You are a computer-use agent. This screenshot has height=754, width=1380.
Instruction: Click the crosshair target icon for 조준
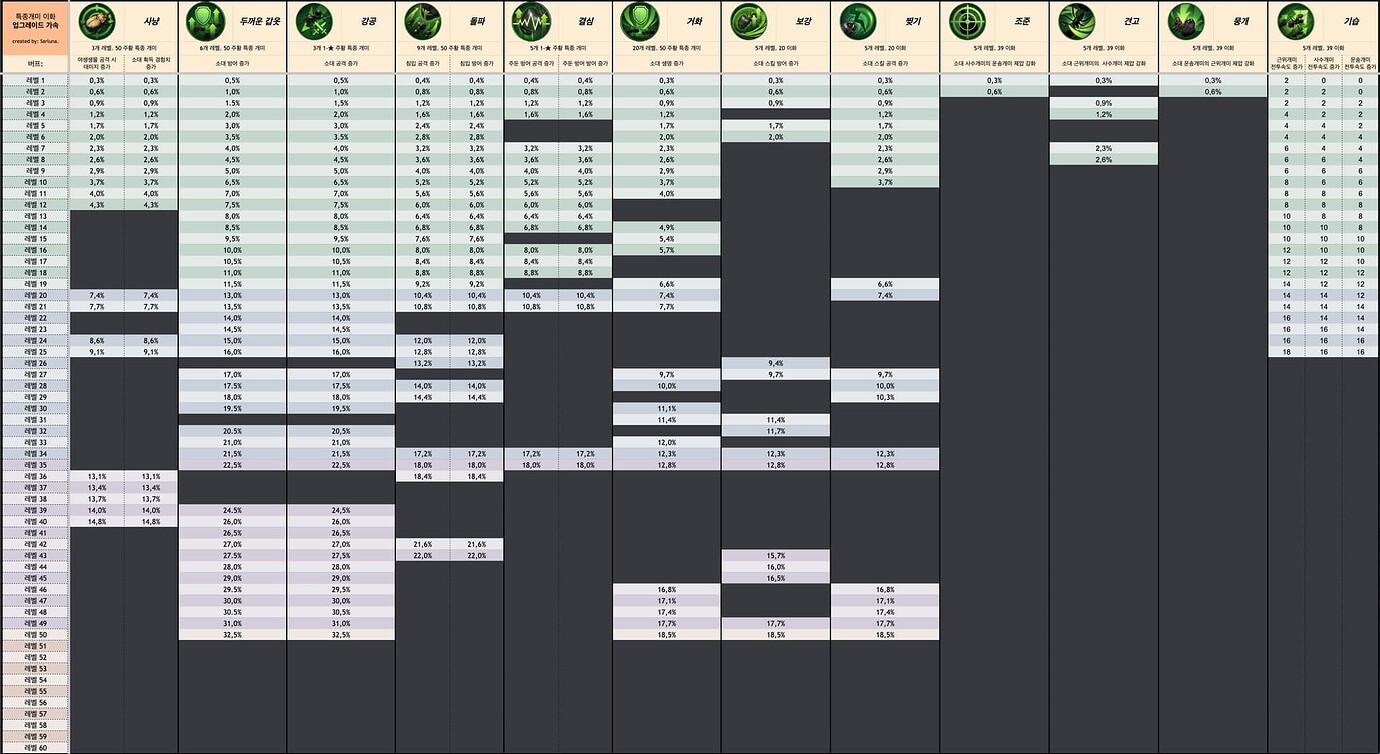(966, 20)
